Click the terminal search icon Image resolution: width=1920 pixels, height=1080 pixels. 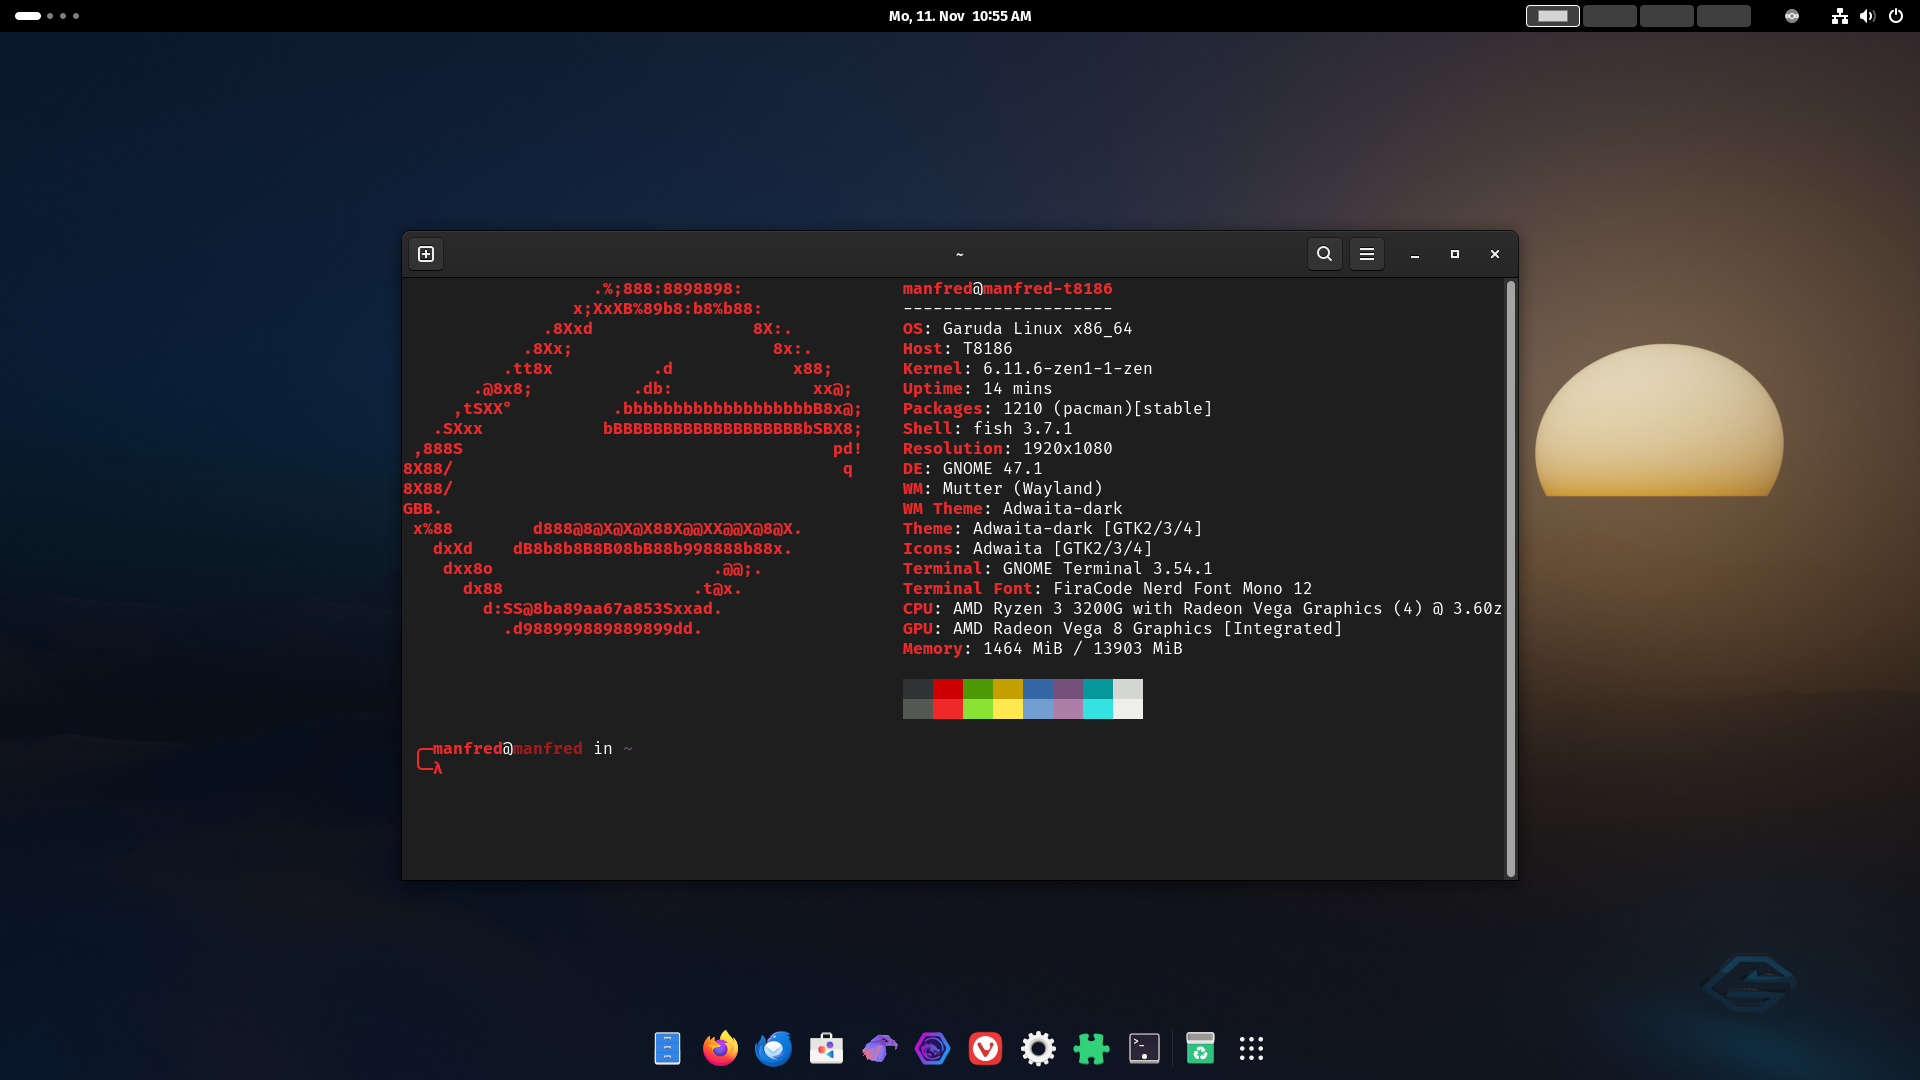pyautogui.click(x=1324, y=254)
